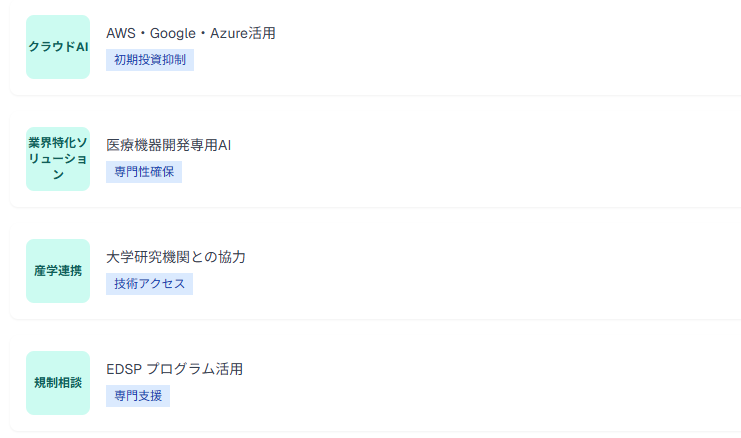Click the 専門支援 blue tag

pos(138,396)
